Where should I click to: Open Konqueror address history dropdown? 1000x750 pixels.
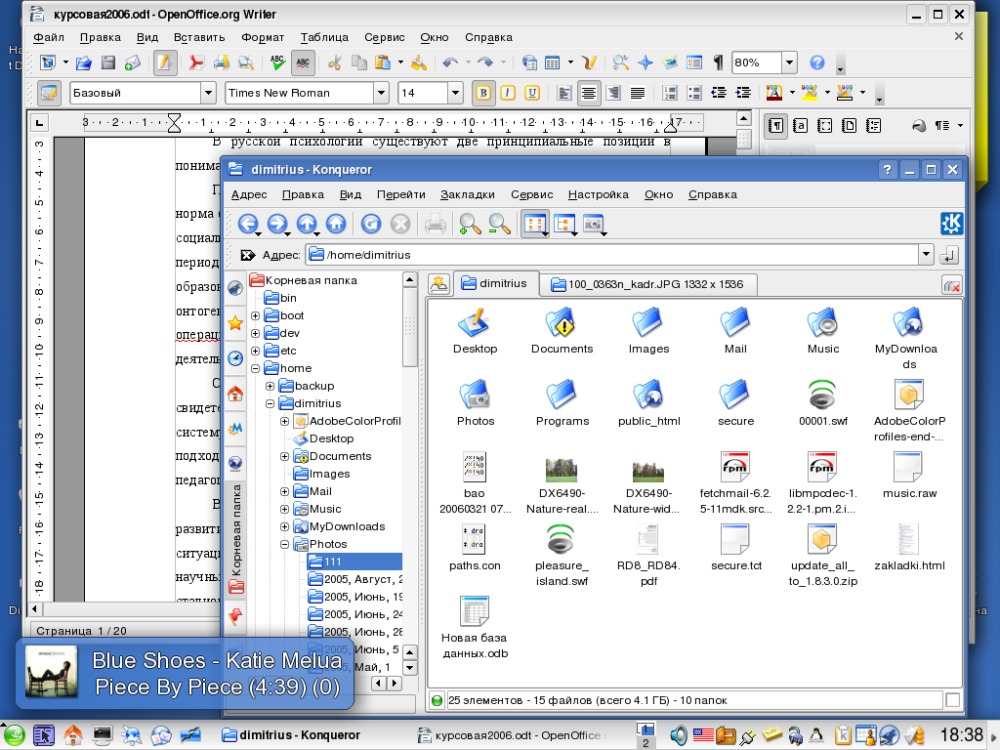(926, 255)
